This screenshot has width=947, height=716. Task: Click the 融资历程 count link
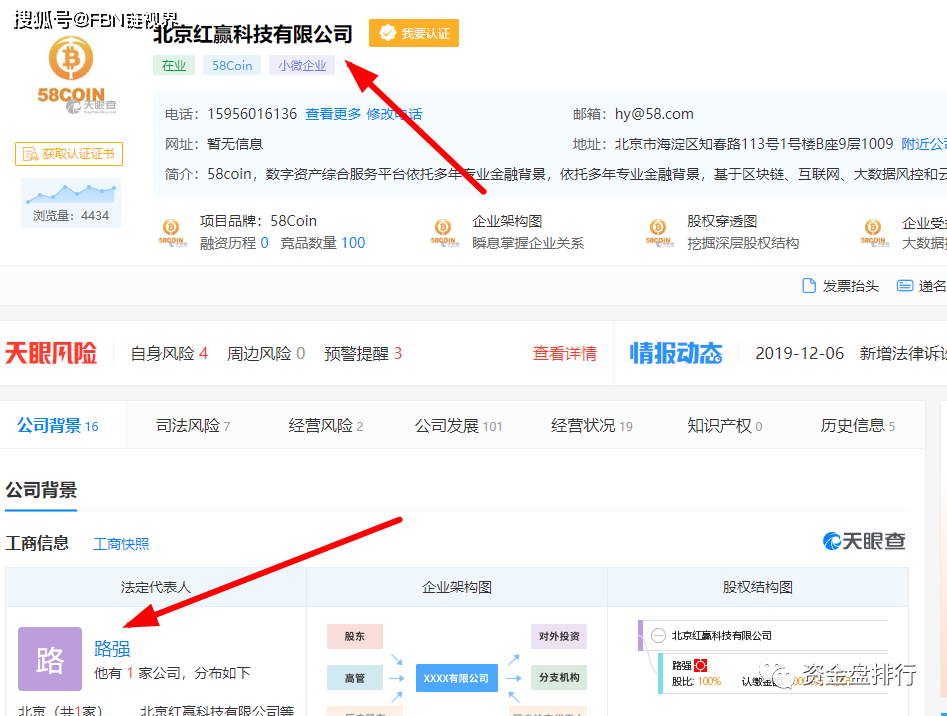tap(234, 243)
